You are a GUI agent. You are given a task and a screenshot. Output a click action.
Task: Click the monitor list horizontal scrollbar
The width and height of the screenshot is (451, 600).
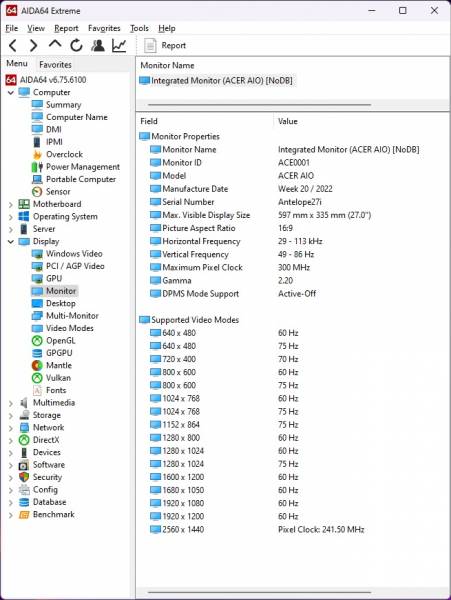tap(259, 104)
